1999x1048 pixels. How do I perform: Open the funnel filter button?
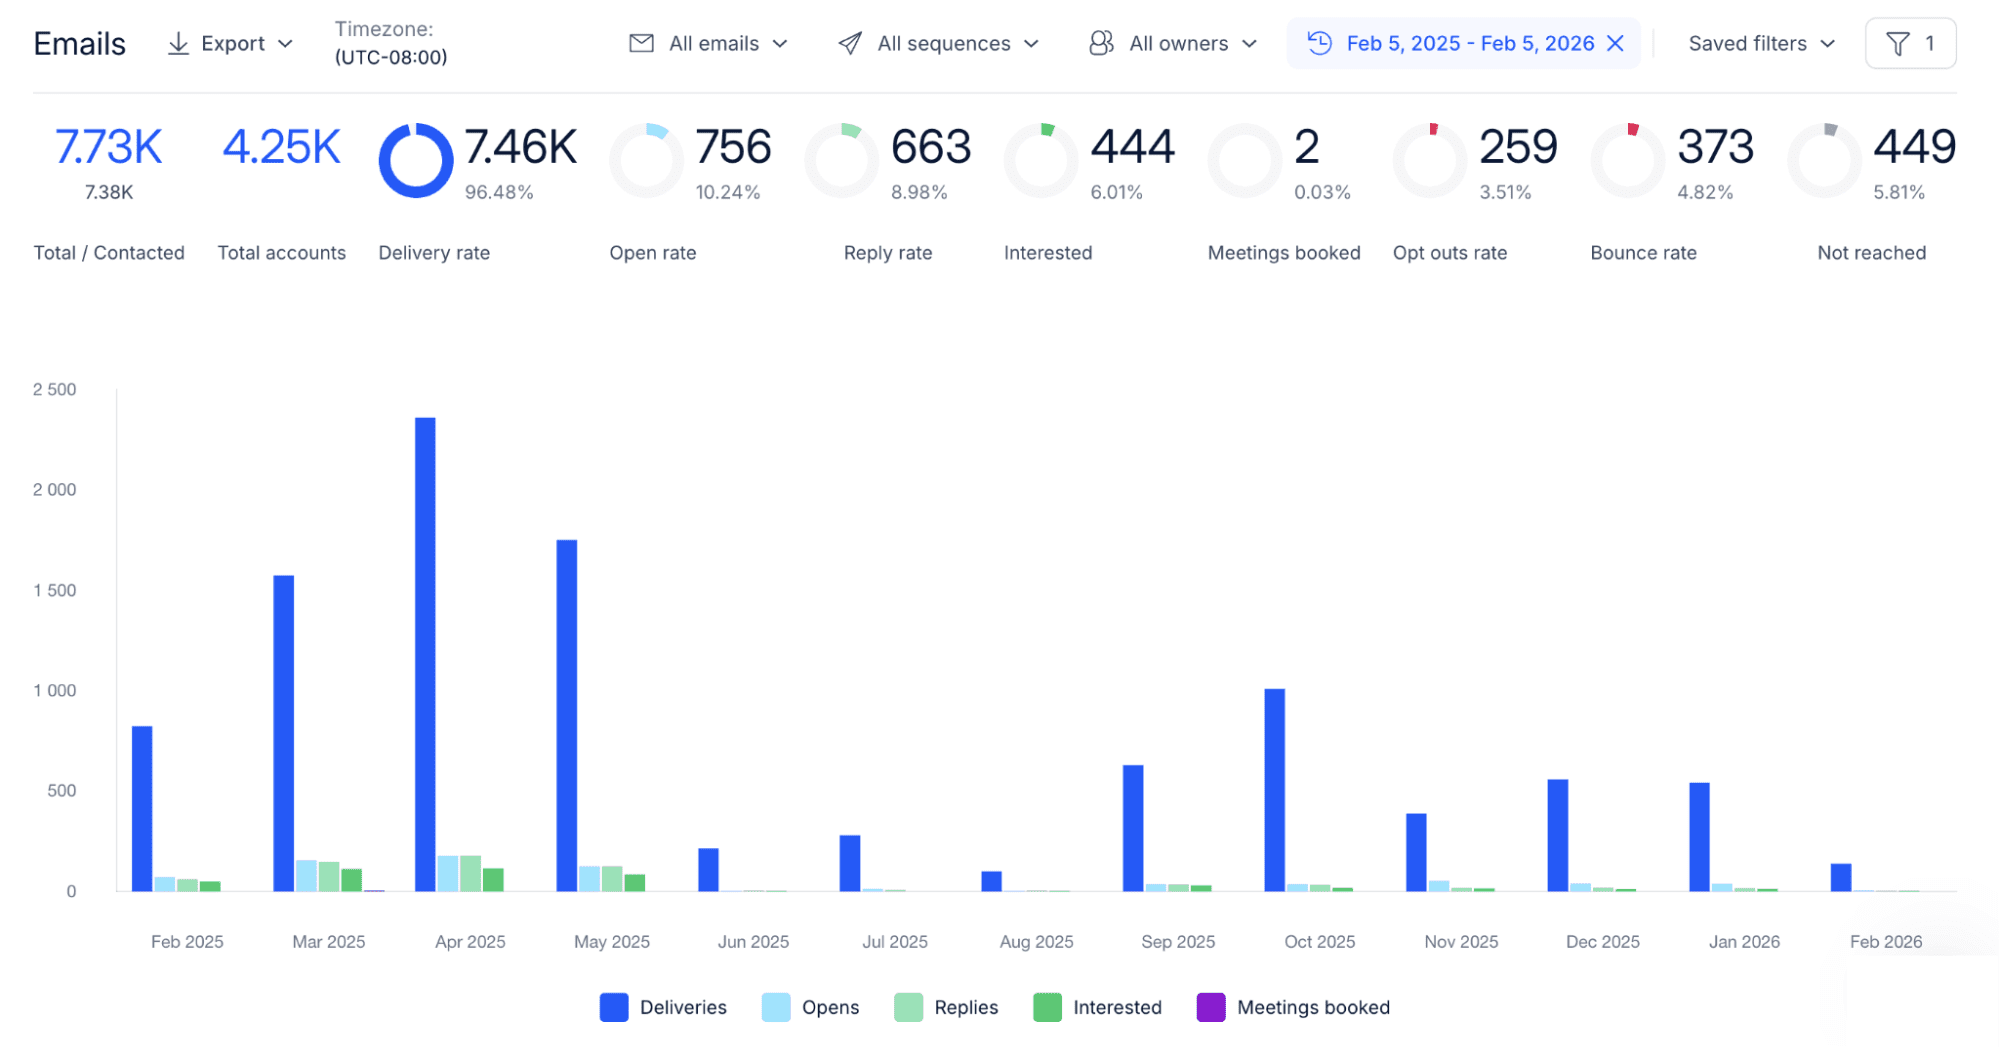pos(1910,43)
